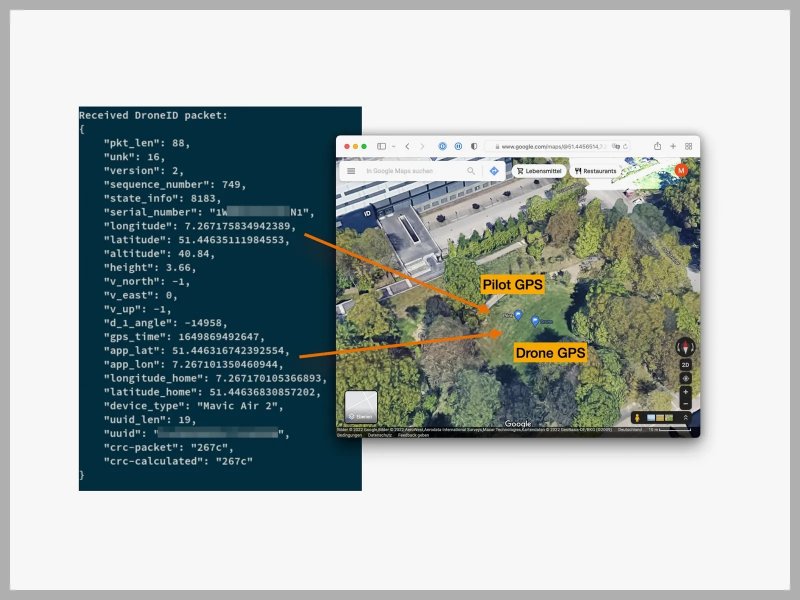The width and height of the screenshot is (800, 600).
Task: Go back with the Safari back arrow
Action: (407, 146)
